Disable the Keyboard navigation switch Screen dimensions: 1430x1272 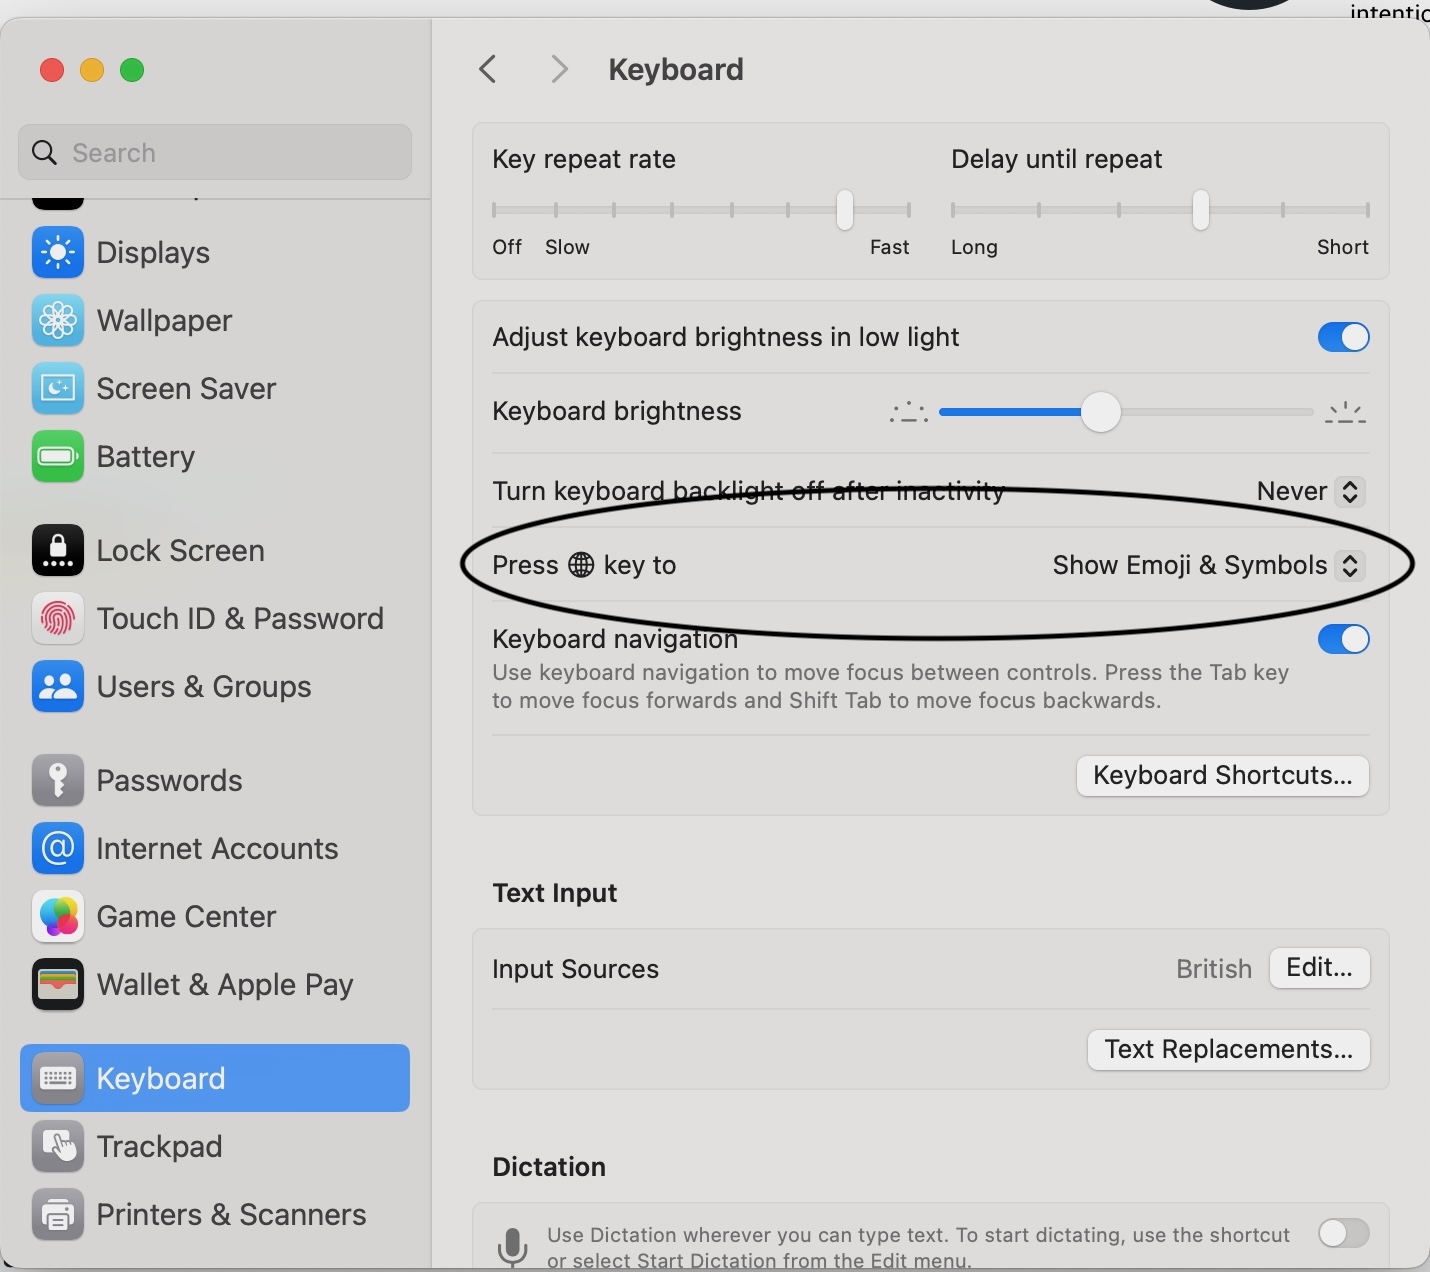pos(1343,639)
